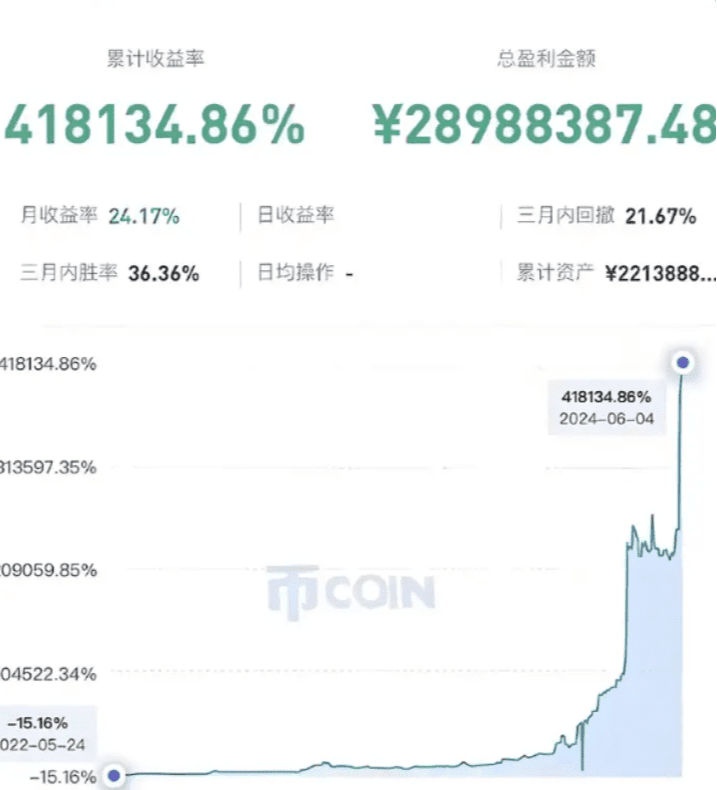Click the ¥28988387.48 total profit figure
Screen dimensions: 717x790
(544, 125)
